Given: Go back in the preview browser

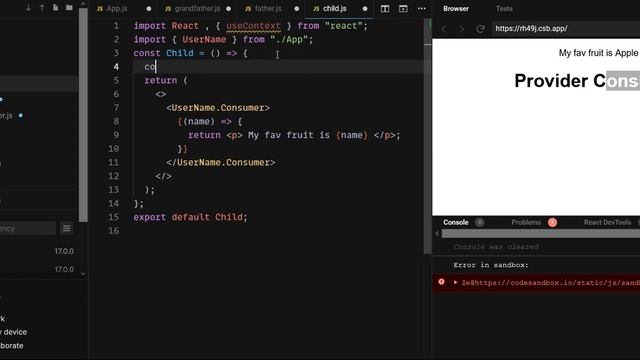Looking at the screenshot, I should tap(444, 29).
